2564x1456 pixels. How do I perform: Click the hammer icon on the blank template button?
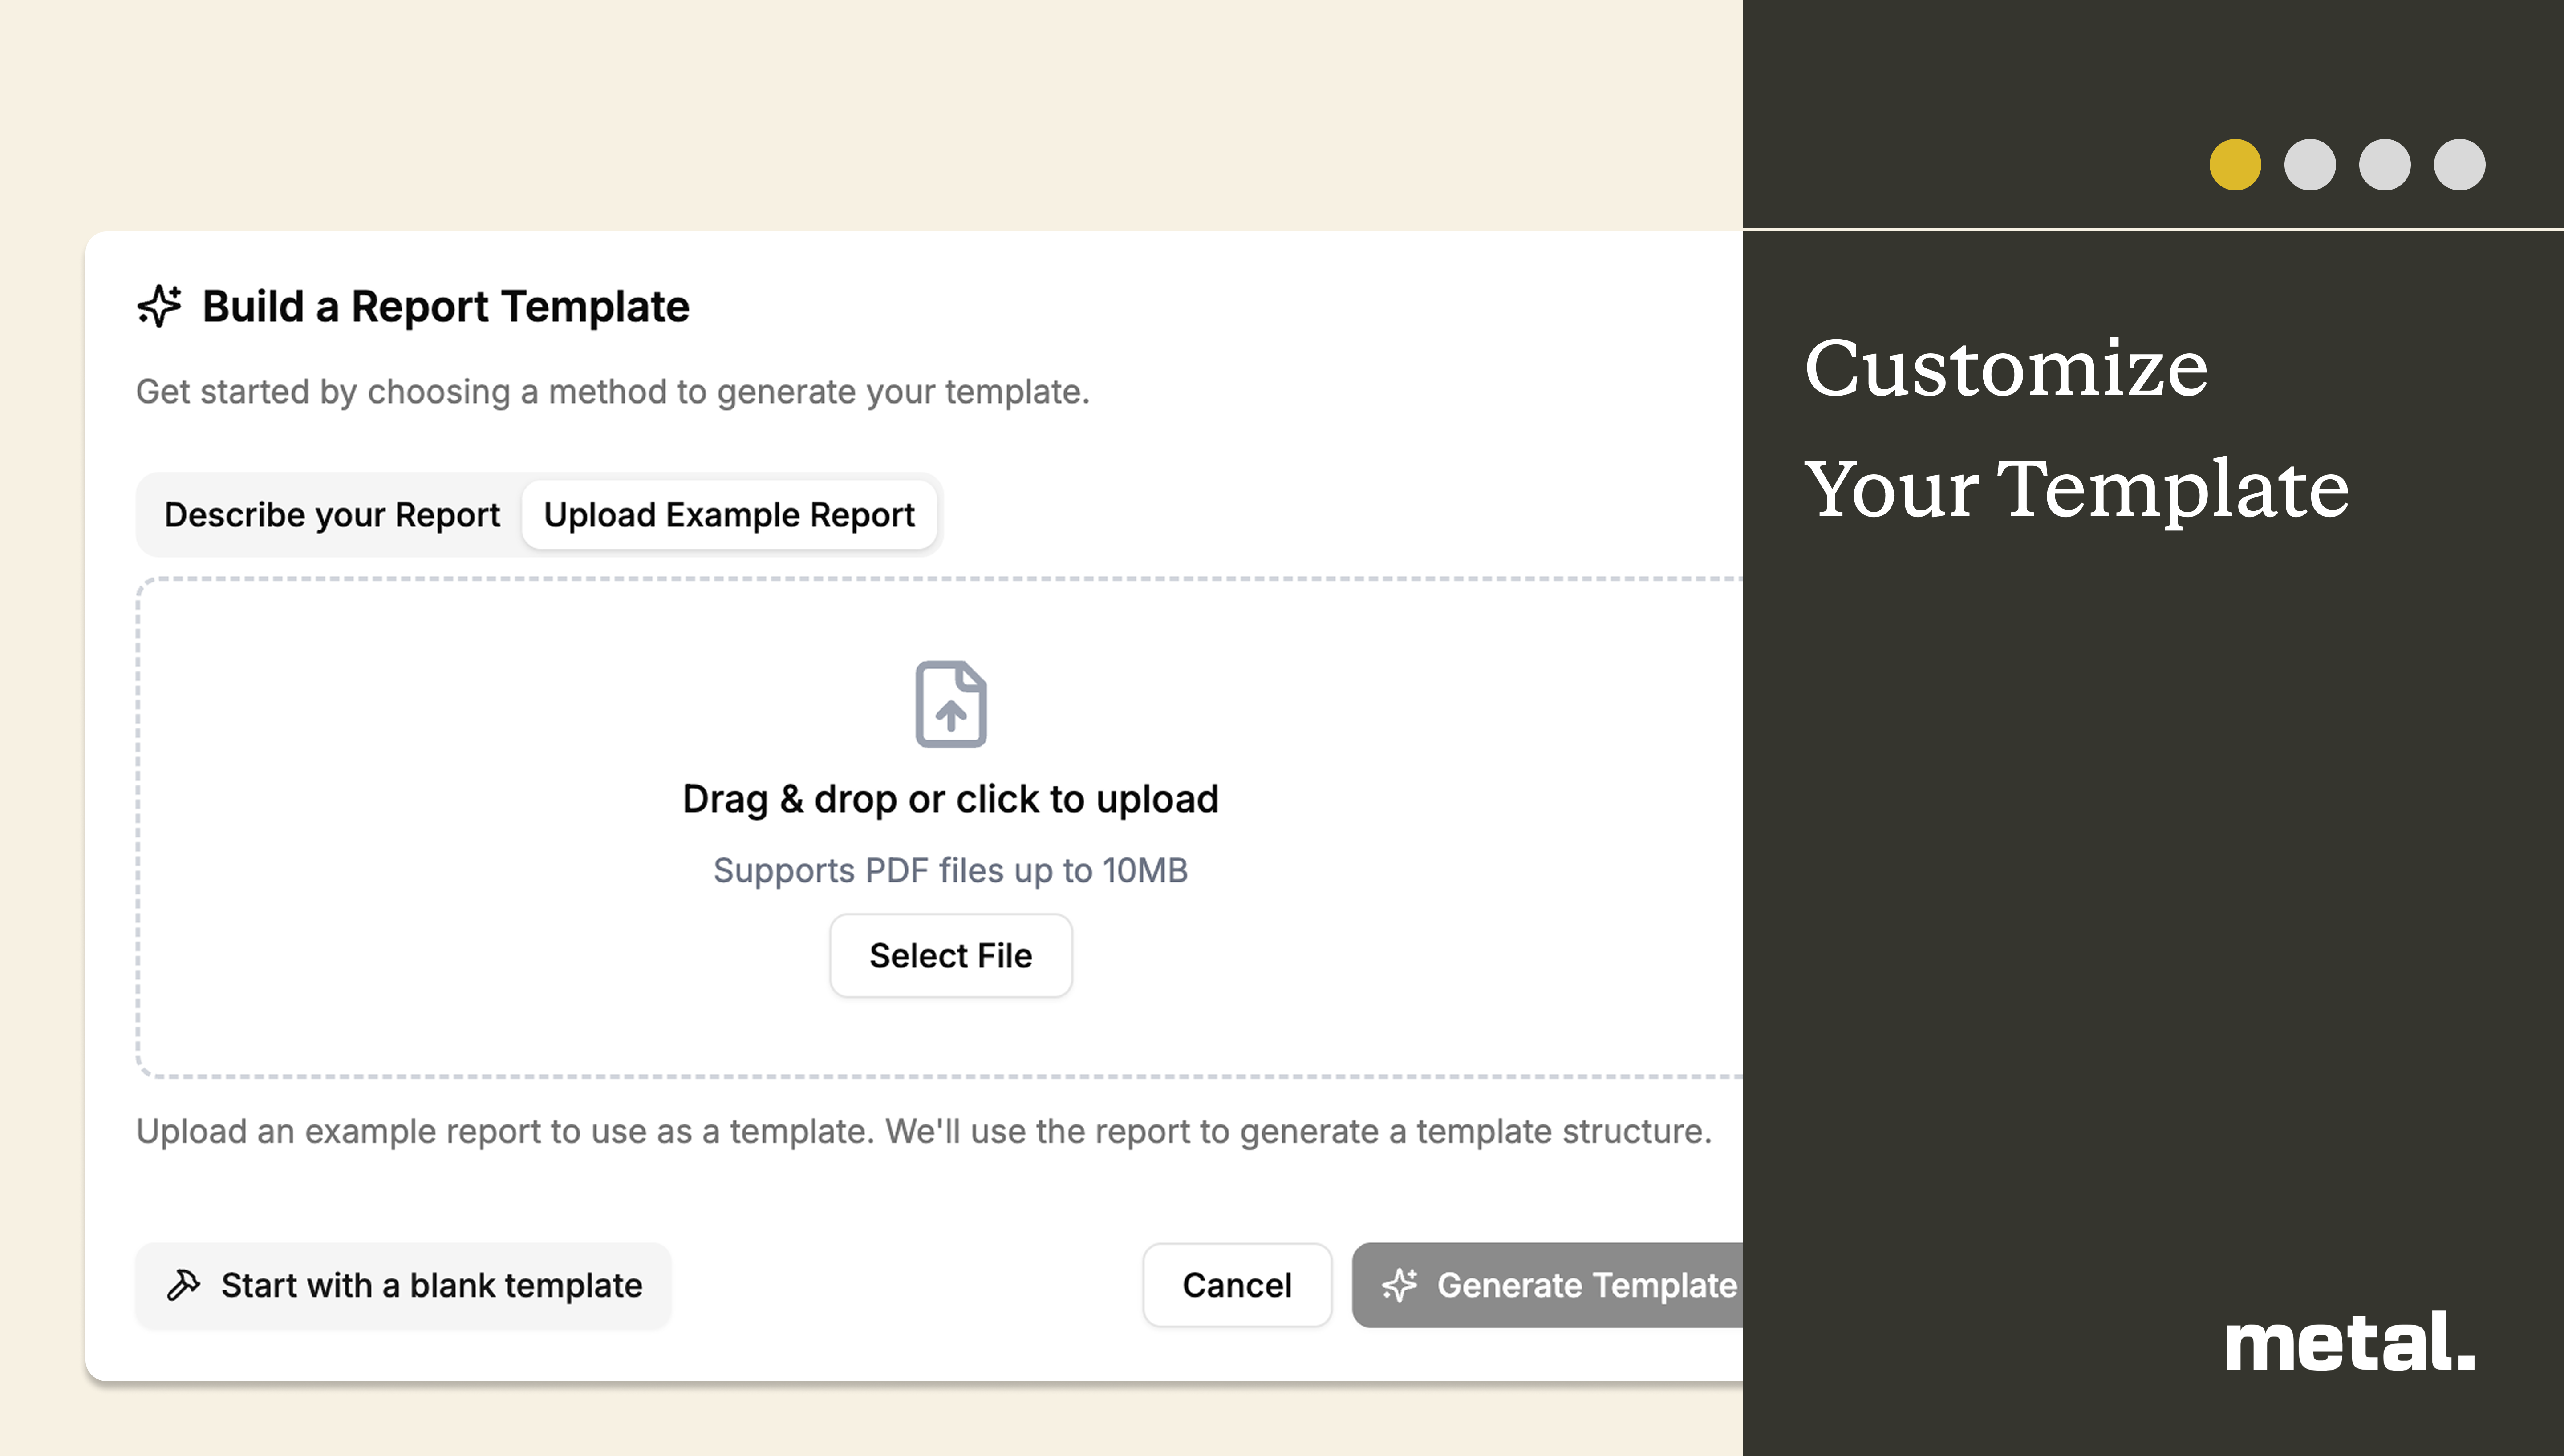click(184, 1285)
